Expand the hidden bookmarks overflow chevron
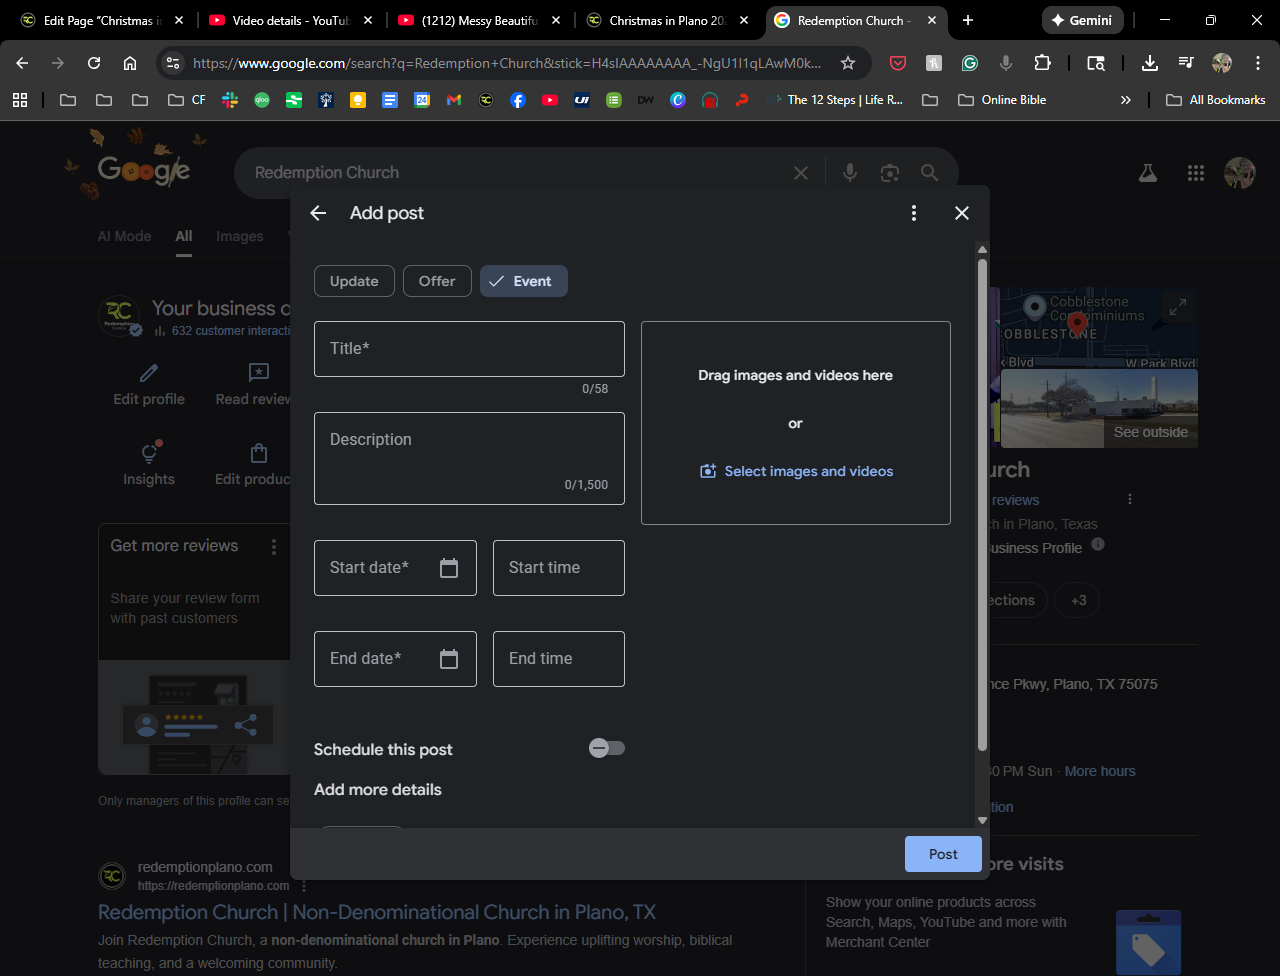 pos(1126,100)
